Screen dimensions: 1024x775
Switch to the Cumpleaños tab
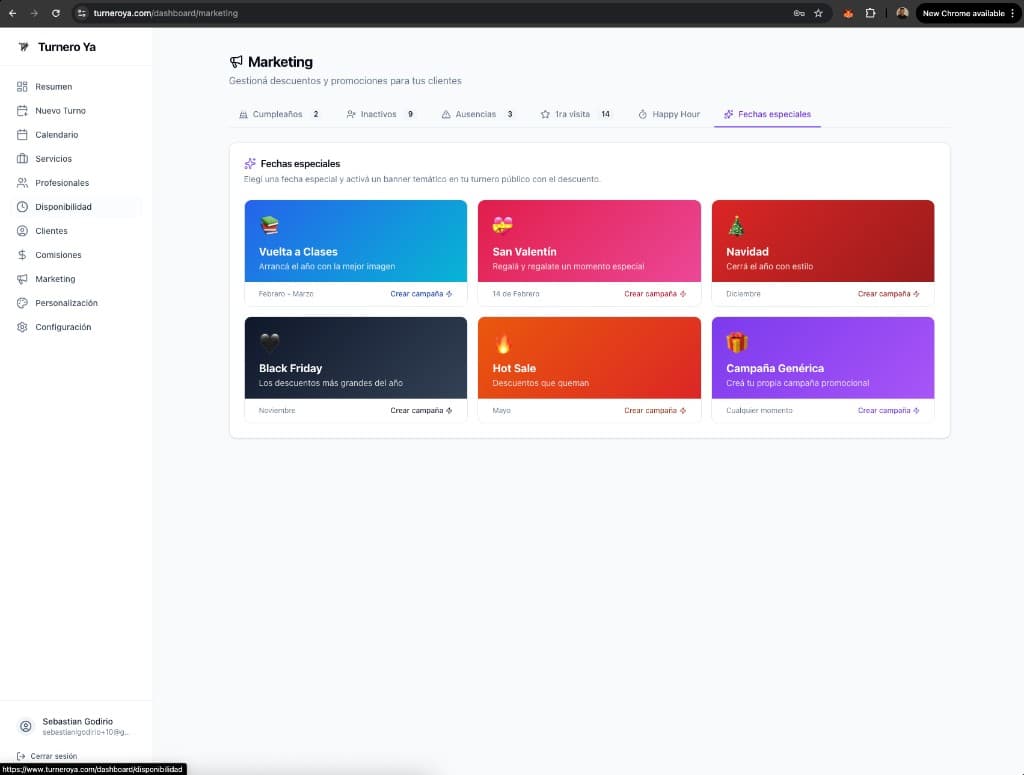point(278,114)
